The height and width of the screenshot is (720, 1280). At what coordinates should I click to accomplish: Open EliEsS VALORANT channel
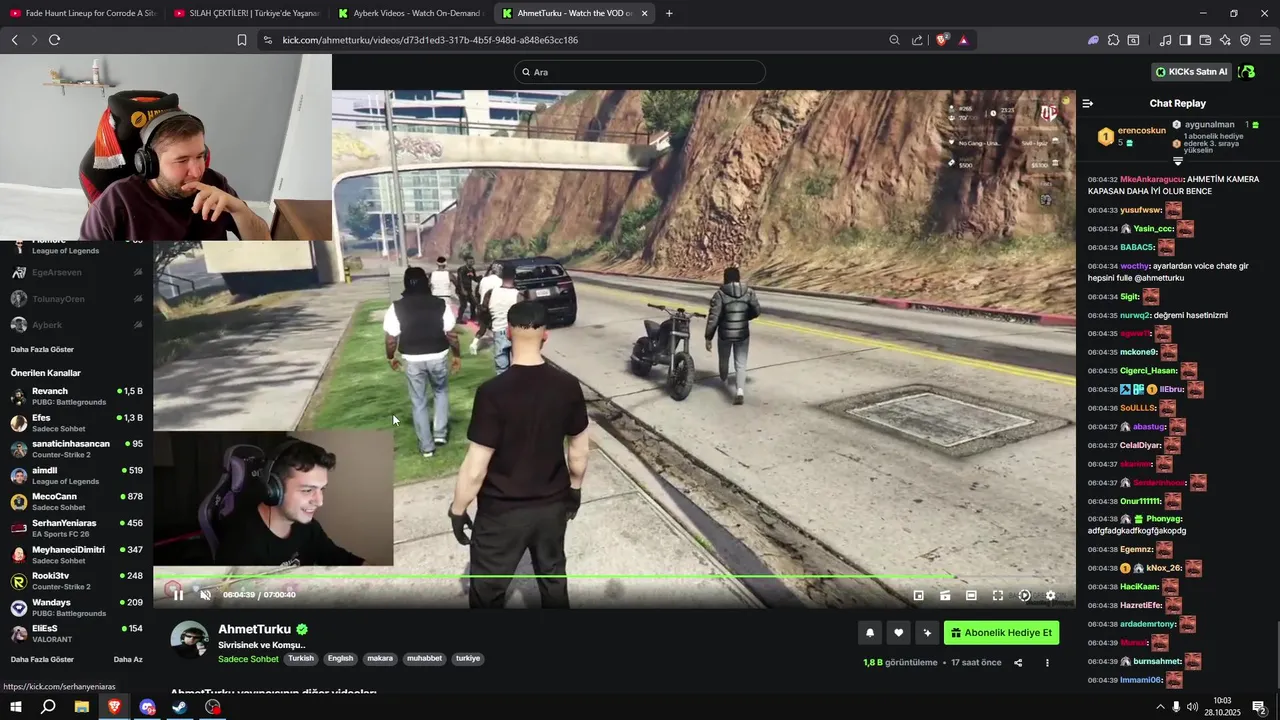(x=76, y=634)
